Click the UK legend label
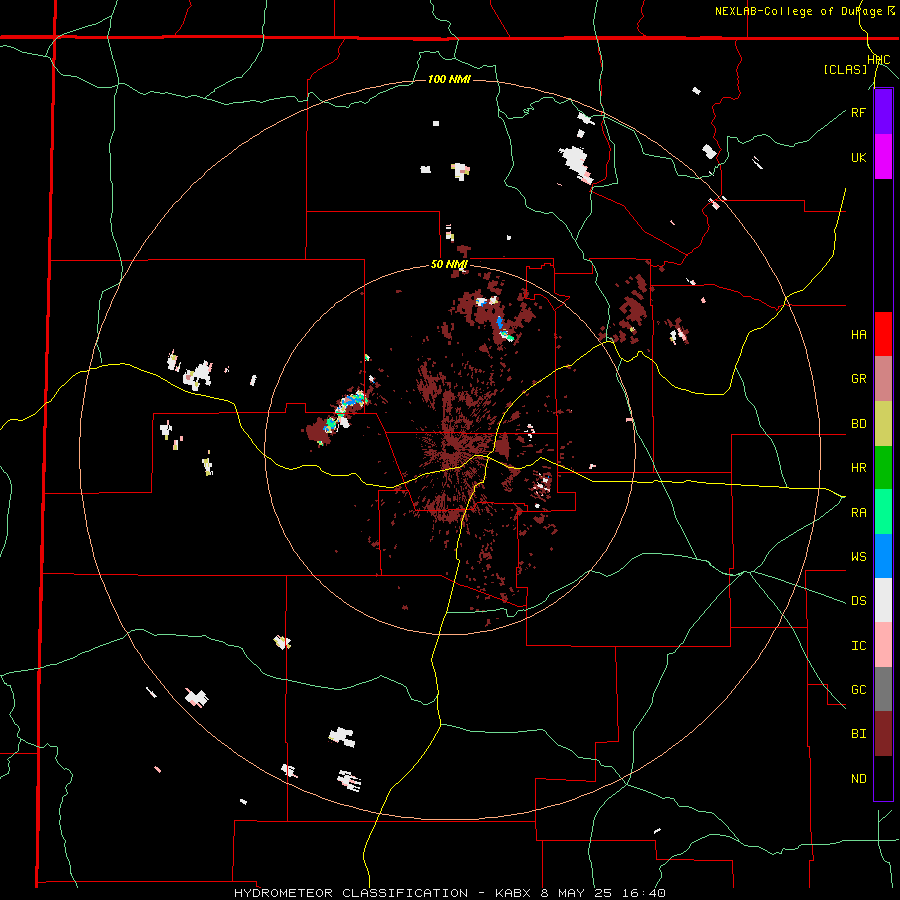Viewport: 900px width, 900px height. [858, 157]
